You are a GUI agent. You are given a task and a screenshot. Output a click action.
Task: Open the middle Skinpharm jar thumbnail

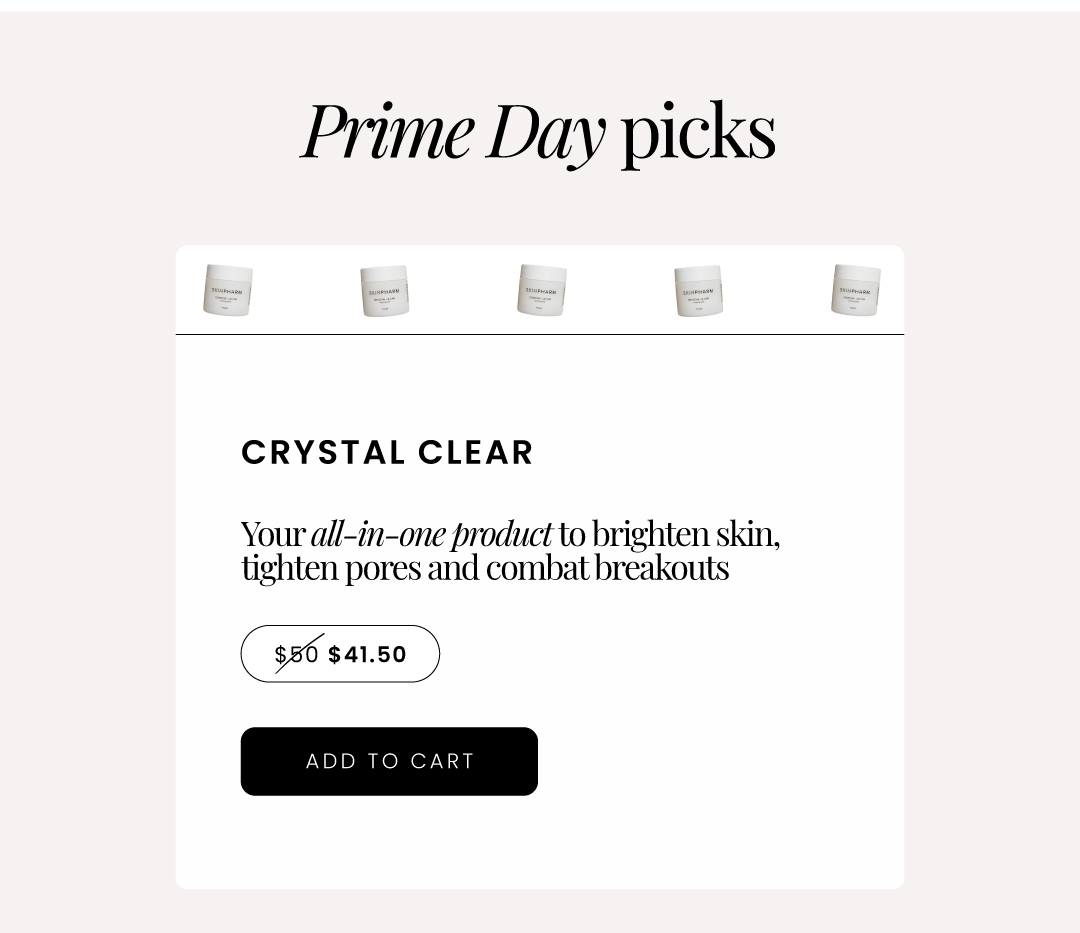point(541,291)
